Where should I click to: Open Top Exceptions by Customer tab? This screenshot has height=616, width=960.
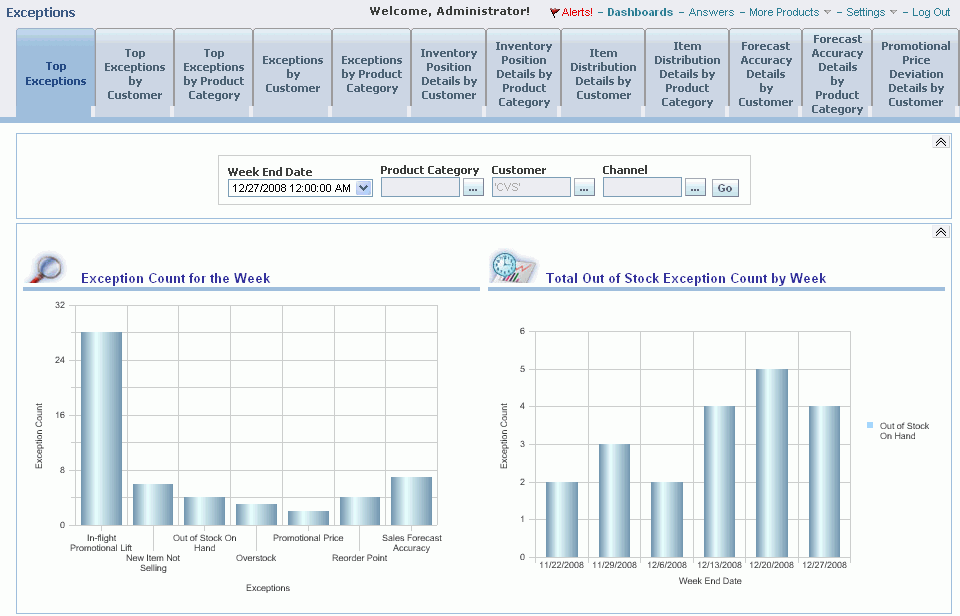[x=135, y=73]
